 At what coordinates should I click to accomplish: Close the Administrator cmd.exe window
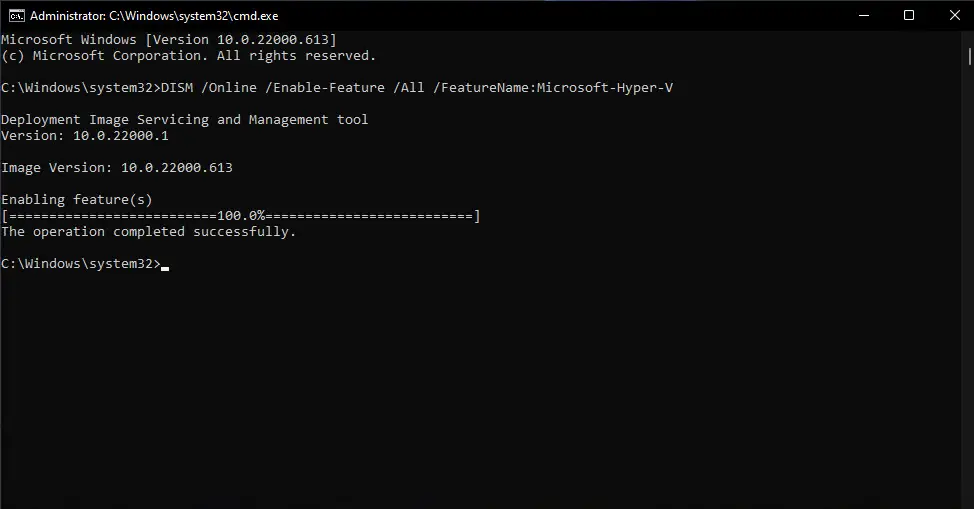(x=952, y=15)
